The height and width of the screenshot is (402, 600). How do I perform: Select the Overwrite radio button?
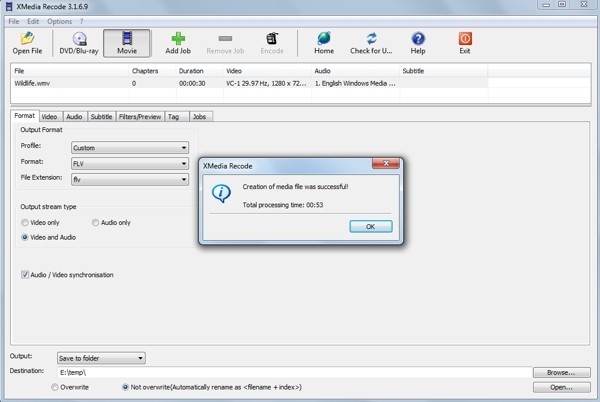(55, 387)
